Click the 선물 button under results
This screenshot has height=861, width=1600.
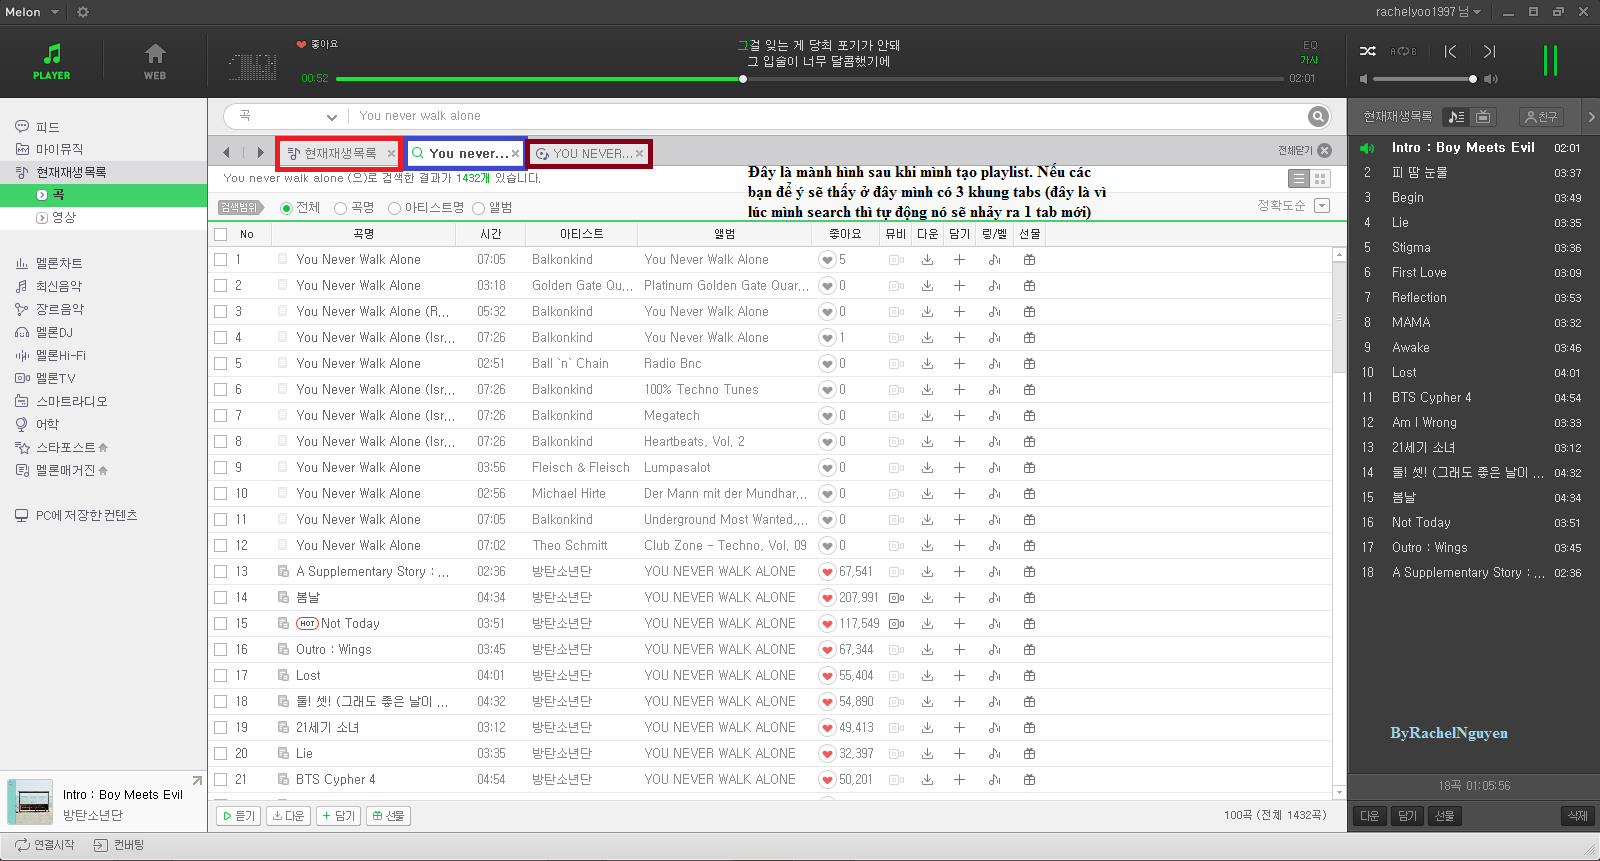[388, 816]
